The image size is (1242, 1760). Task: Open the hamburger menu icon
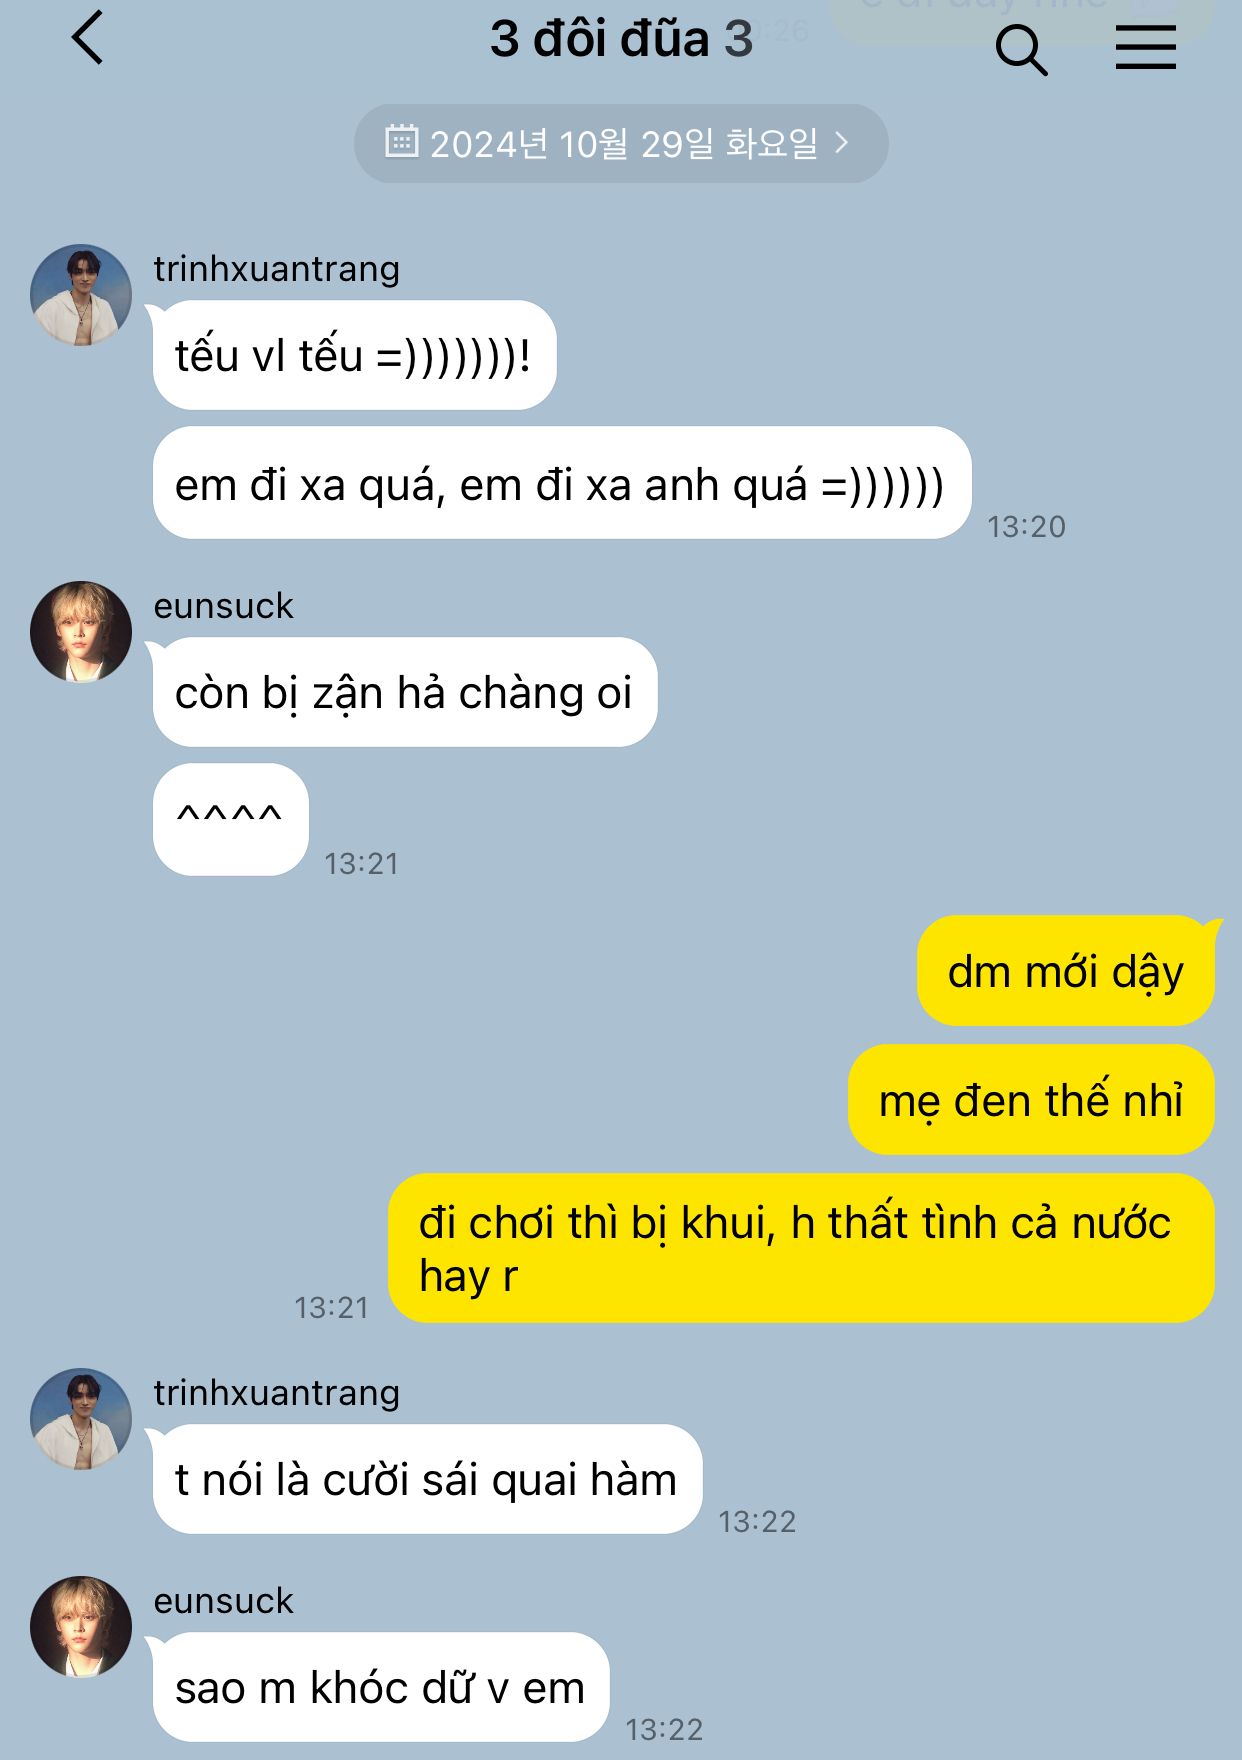(1146, 47)
